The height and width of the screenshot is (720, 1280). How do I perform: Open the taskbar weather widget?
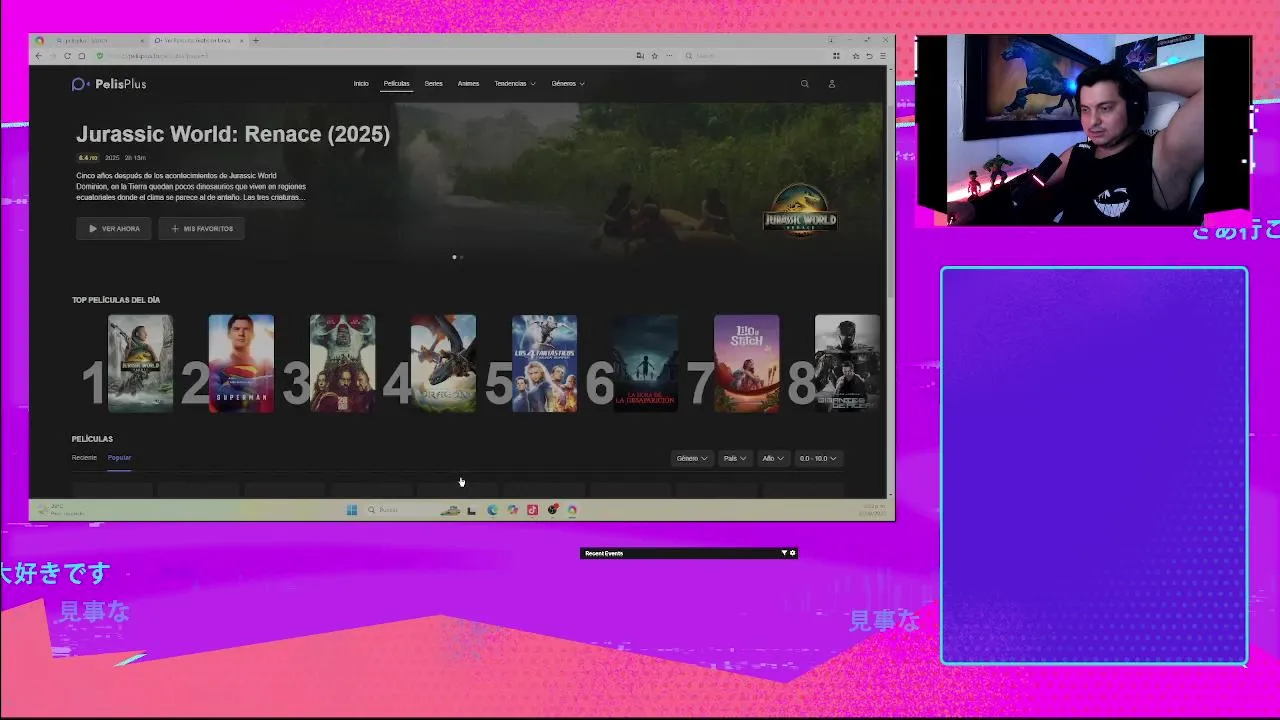(x=60, y=510)
